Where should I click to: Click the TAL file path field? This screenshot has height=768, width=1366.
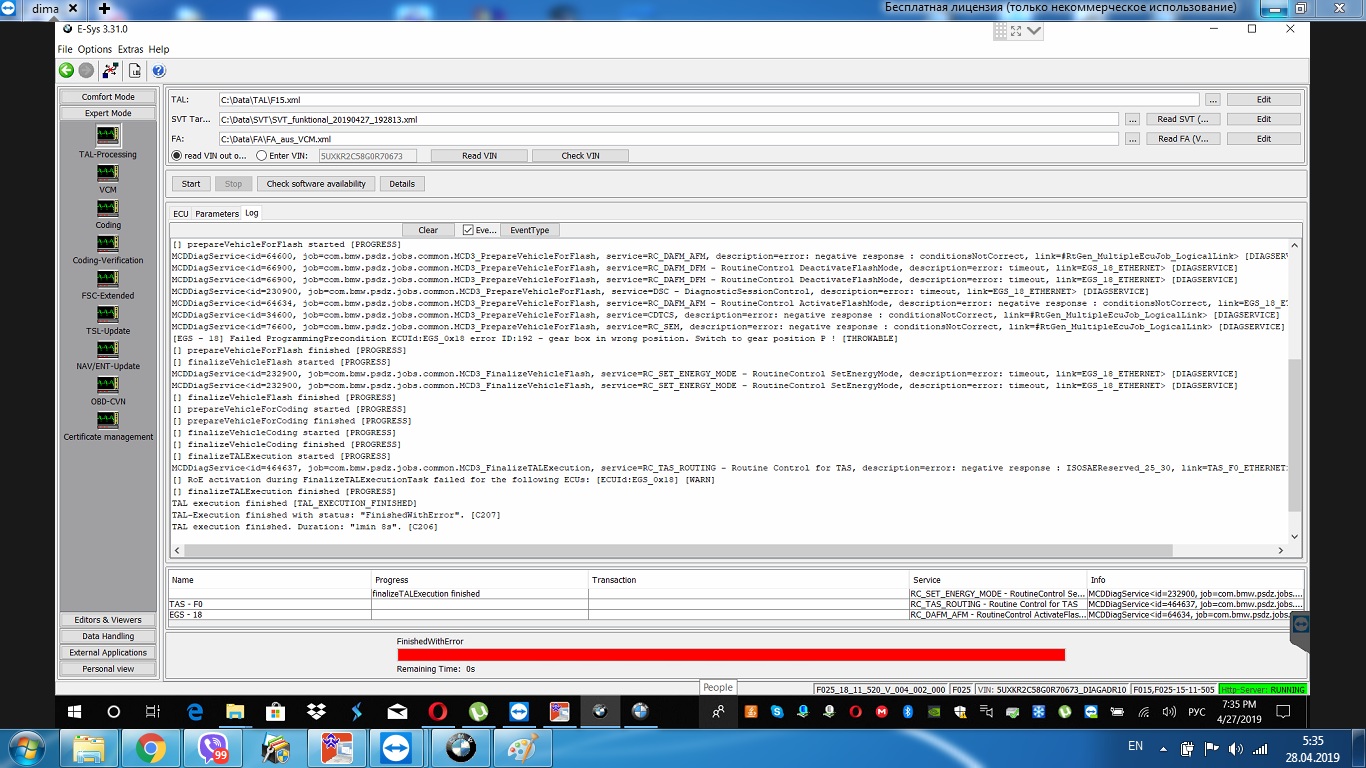[x=708, y=100]
